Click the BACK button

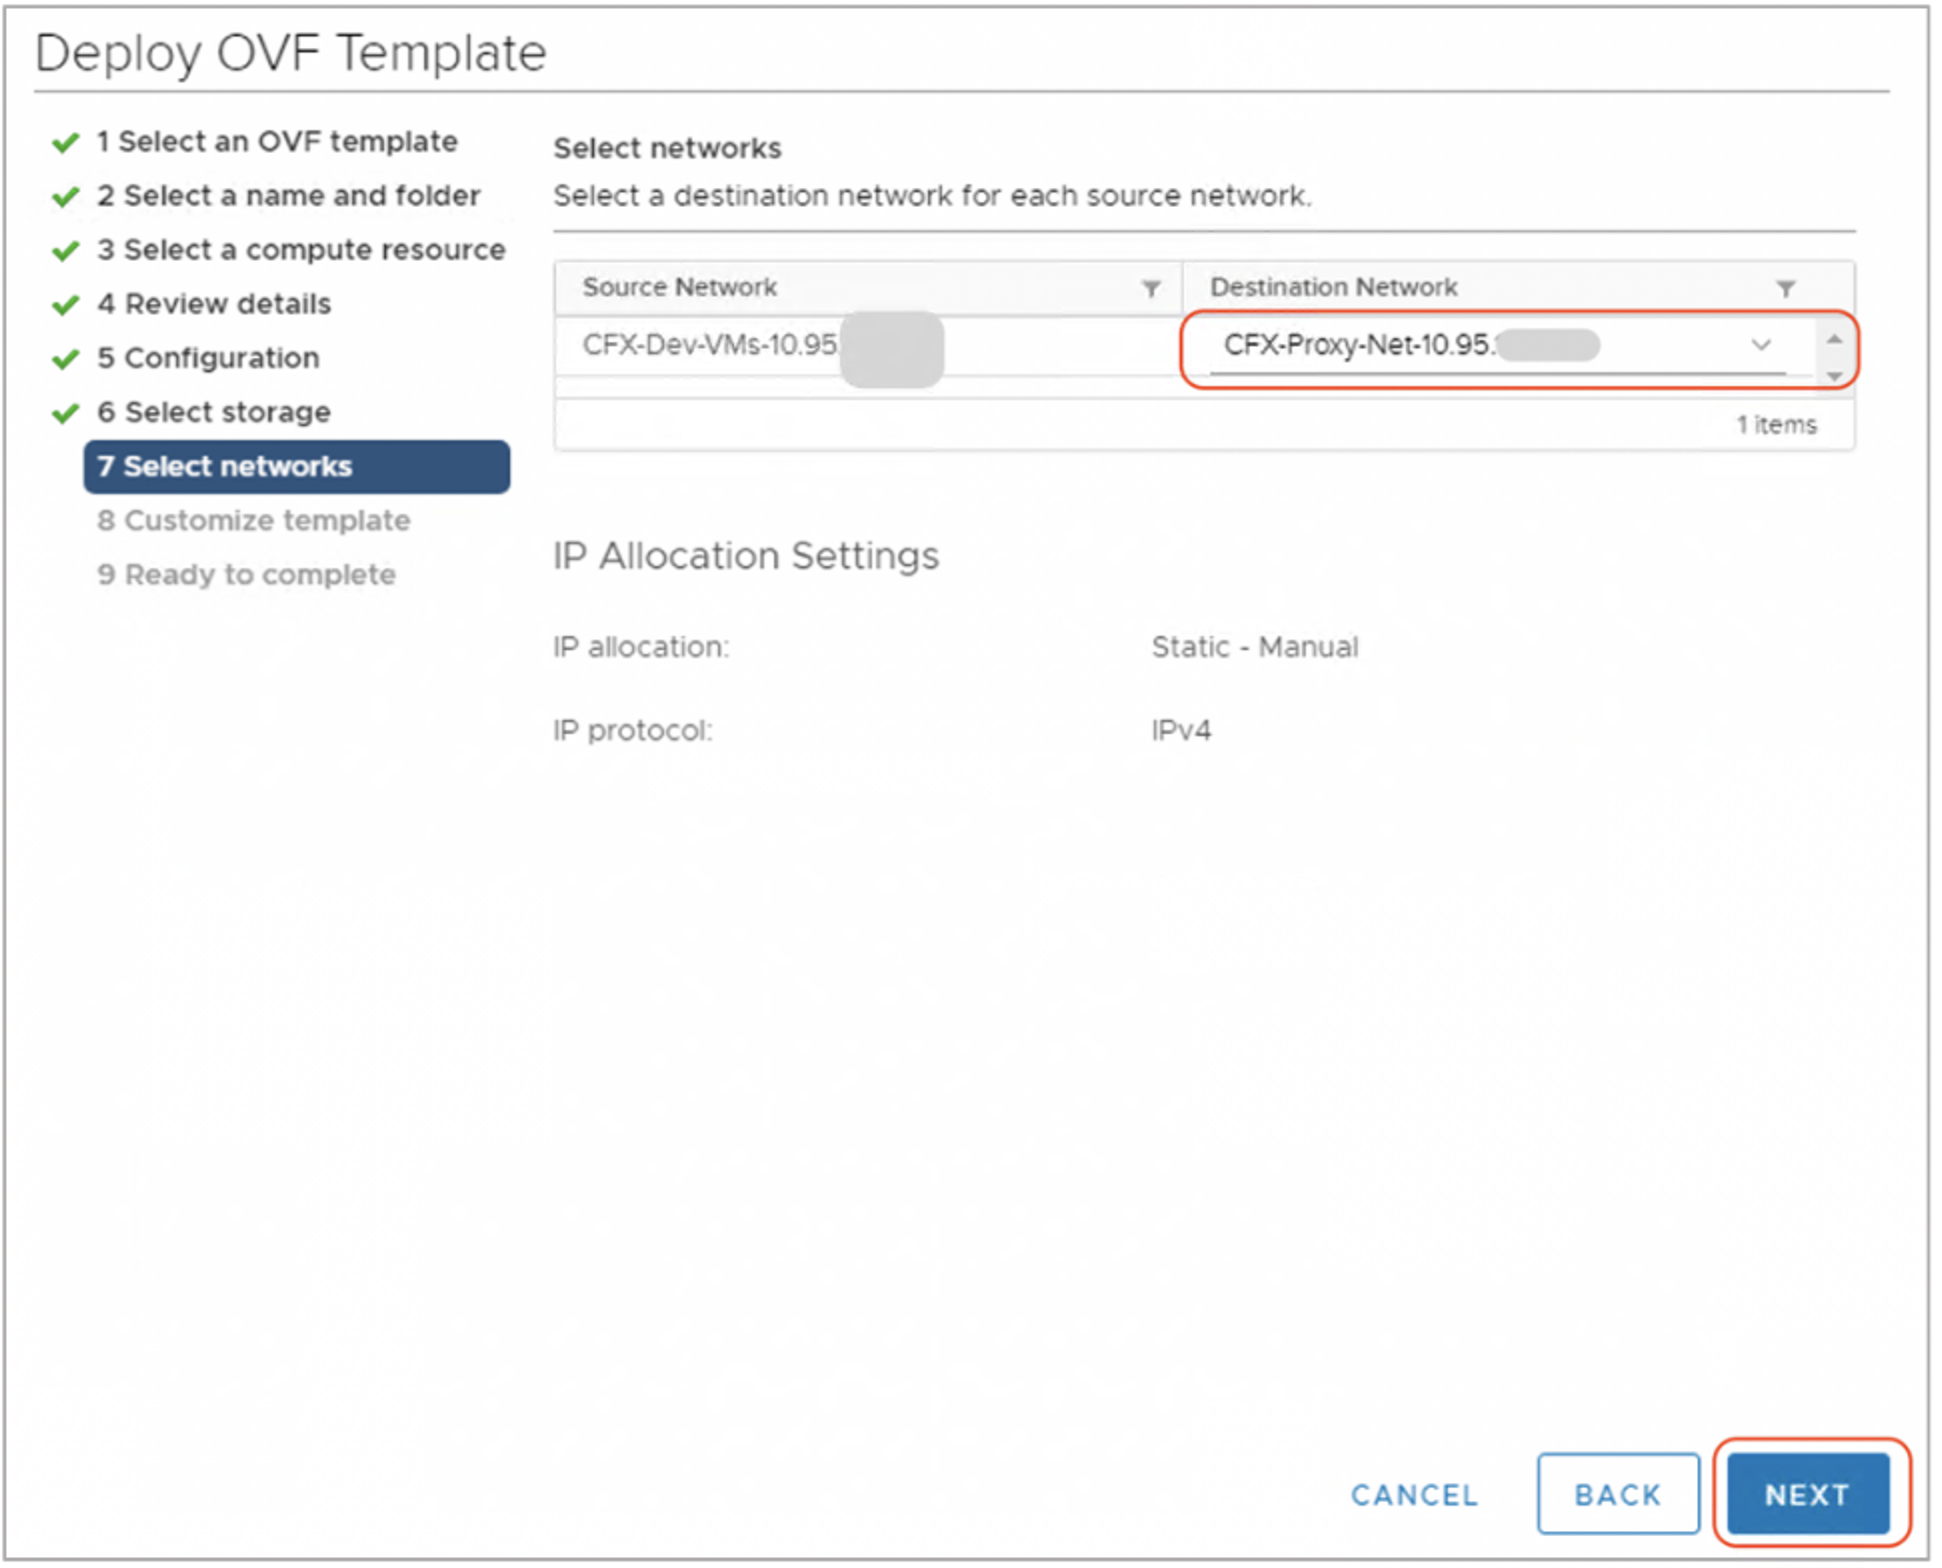click(1617, 1494)
